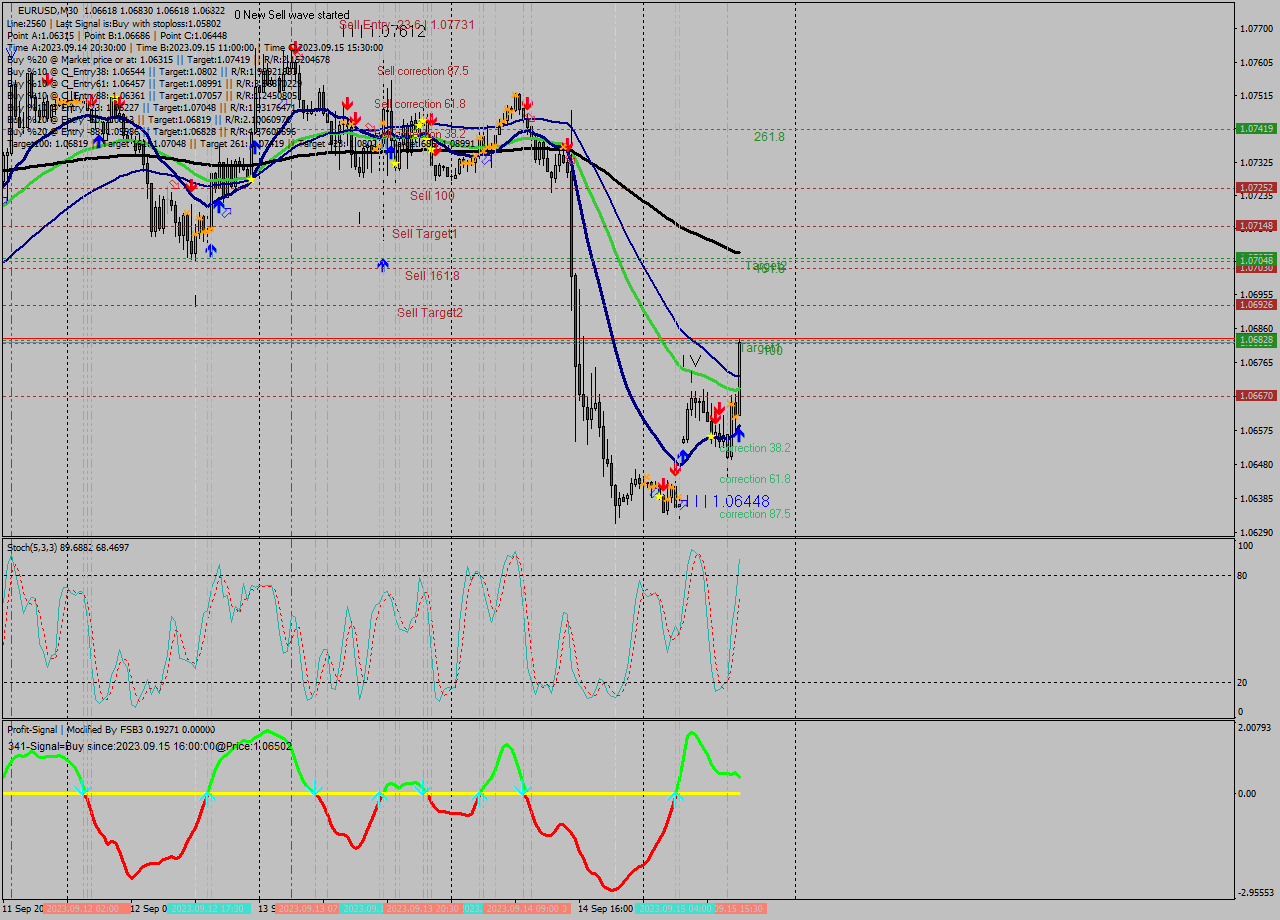Click the red 1.06670 price level tag

click(1254, 397)
